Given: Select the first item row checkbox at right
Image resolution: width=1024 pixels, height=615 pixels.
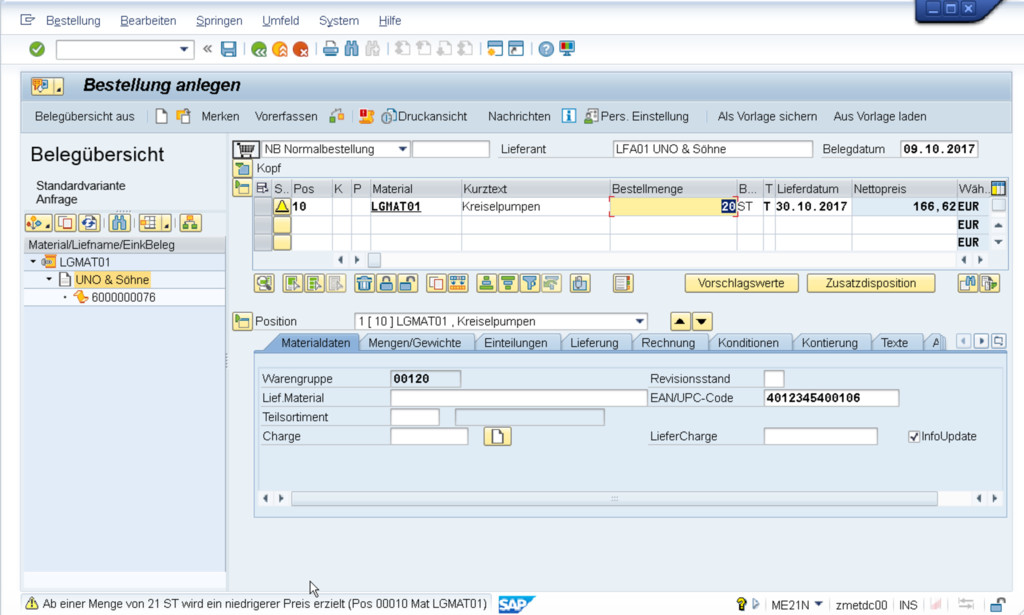Looking at the screenshot, I should [998, 206].
